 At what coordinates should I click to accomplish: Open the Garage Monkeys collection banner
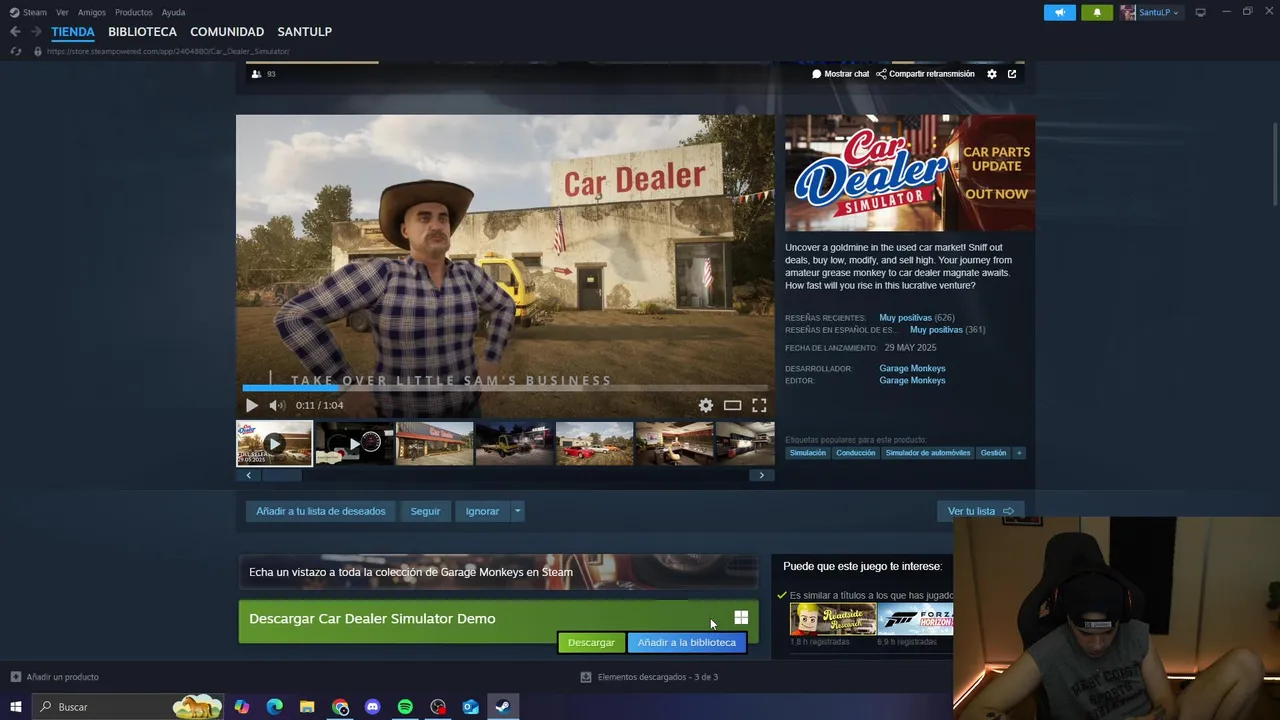click(498, 572)
